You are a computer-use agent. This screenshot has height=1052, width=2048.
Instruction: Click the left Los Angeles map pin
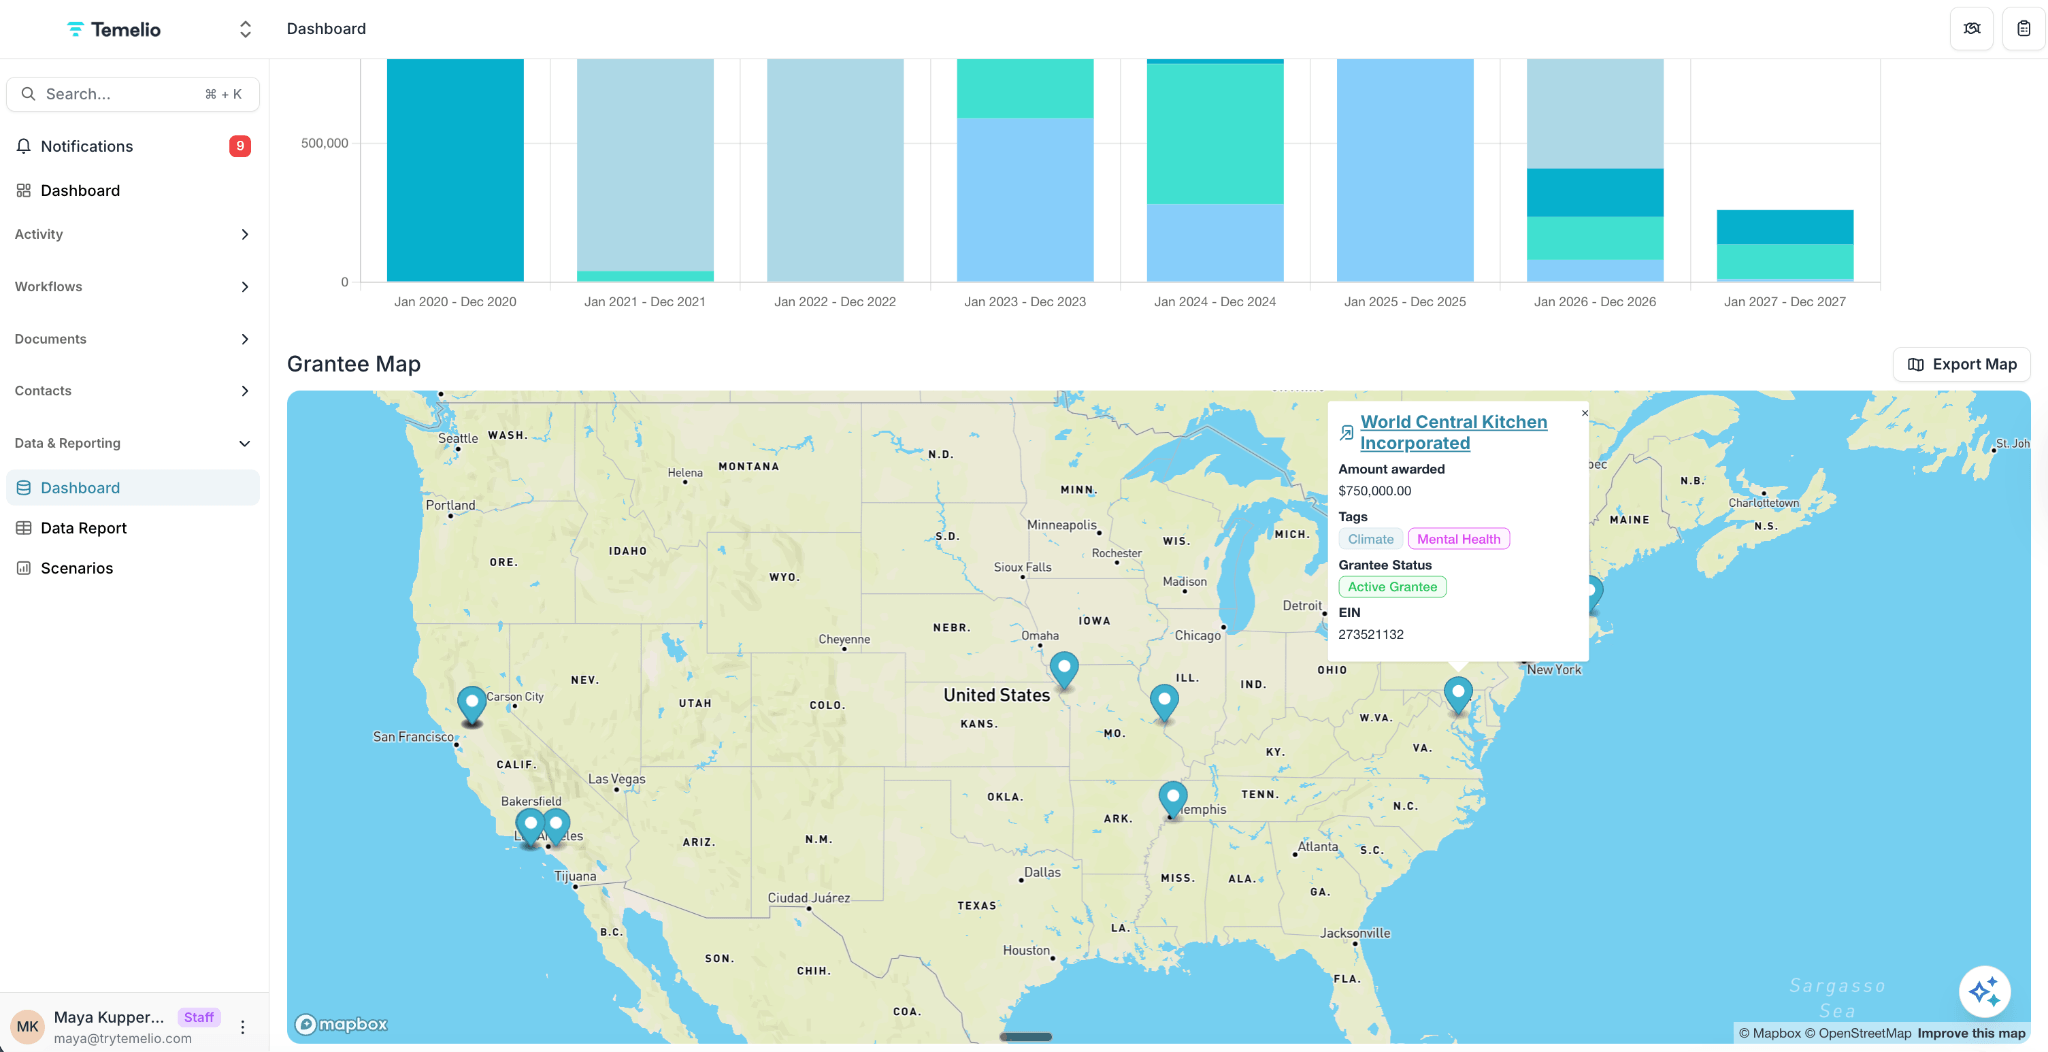tap(530, 827)
